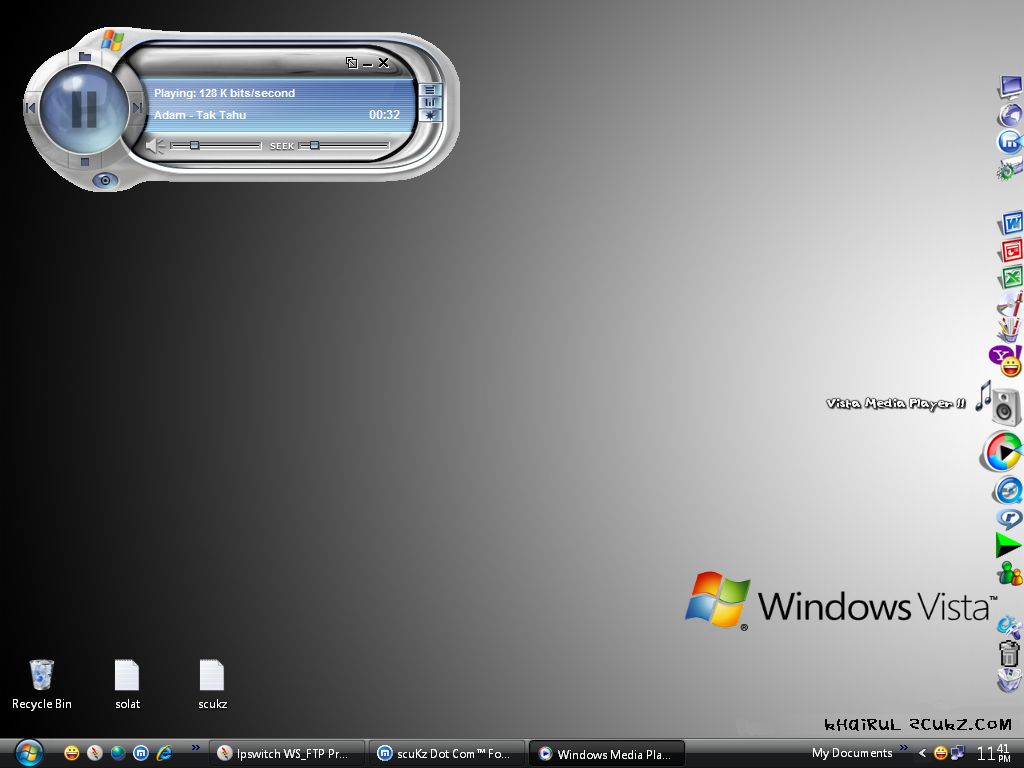Click the volume slider handle

[x=194, y=145]
